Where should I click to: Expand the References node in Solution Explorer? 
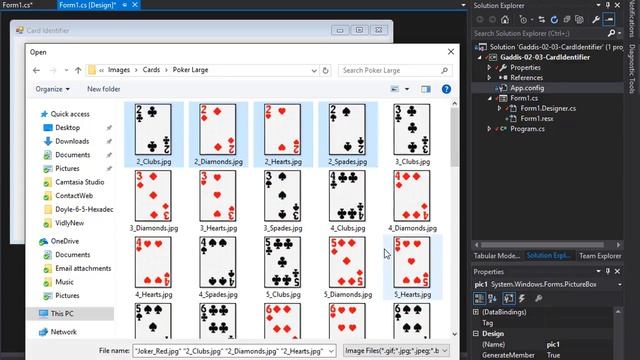click(x=489, y=78)
